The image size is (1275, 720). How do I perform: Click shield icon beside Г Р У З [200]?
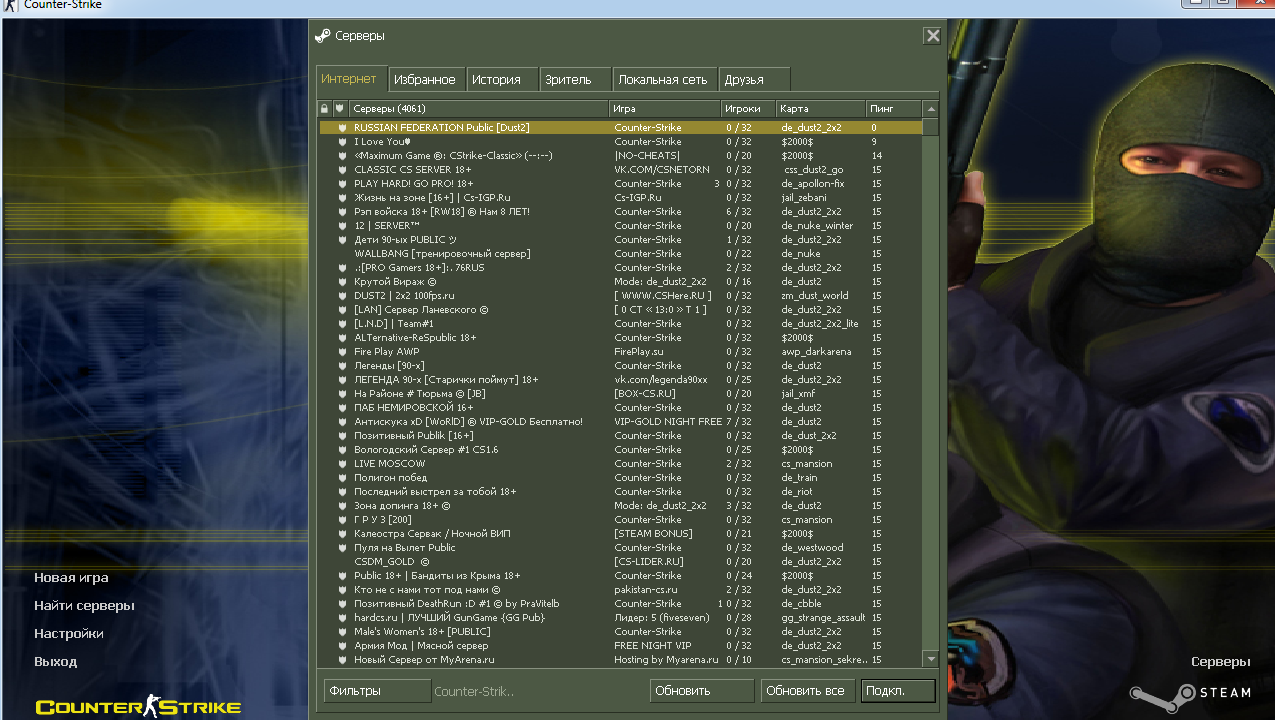click(342, 520)
